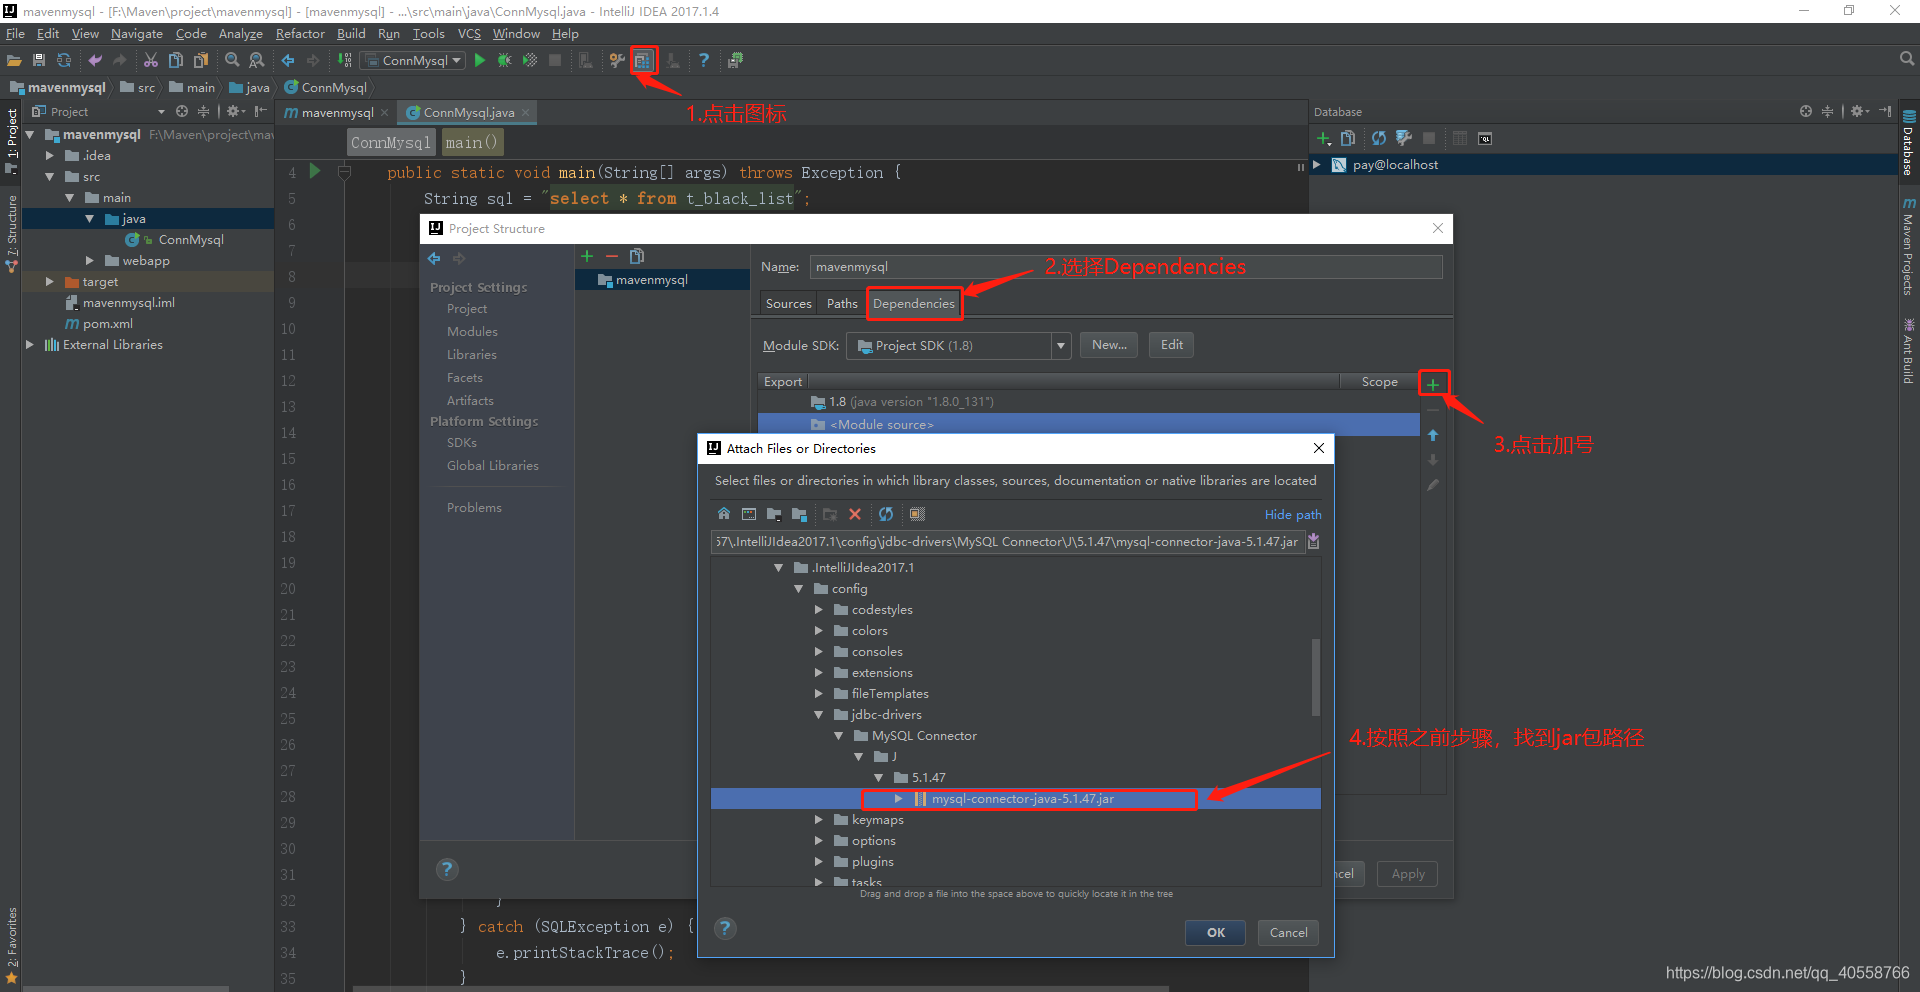Open run configuration ConnMysql dropdown
The height and width of the screenshot is (992, 1920).
click(414, 60)
